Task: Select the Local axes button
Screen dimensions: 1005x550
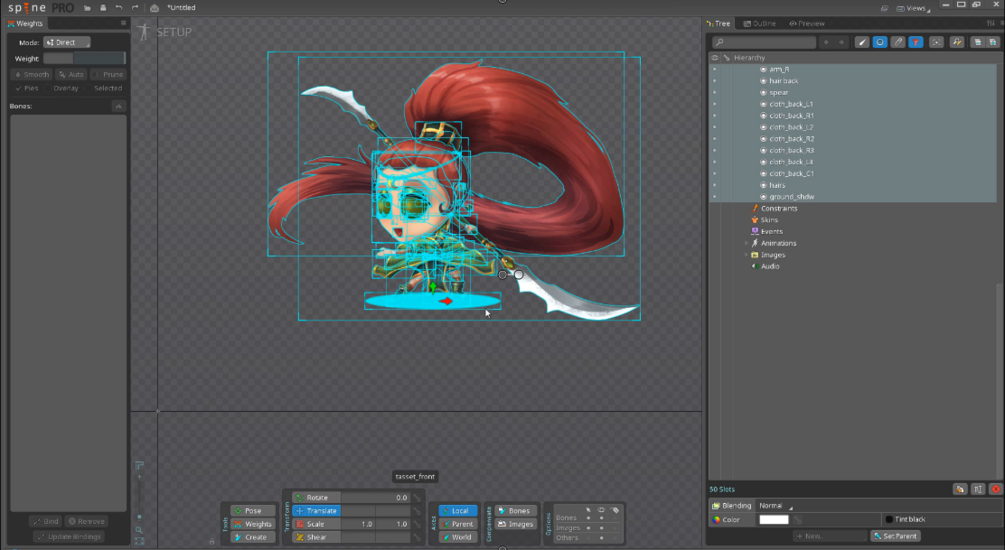Action: (x=458, y=511)
